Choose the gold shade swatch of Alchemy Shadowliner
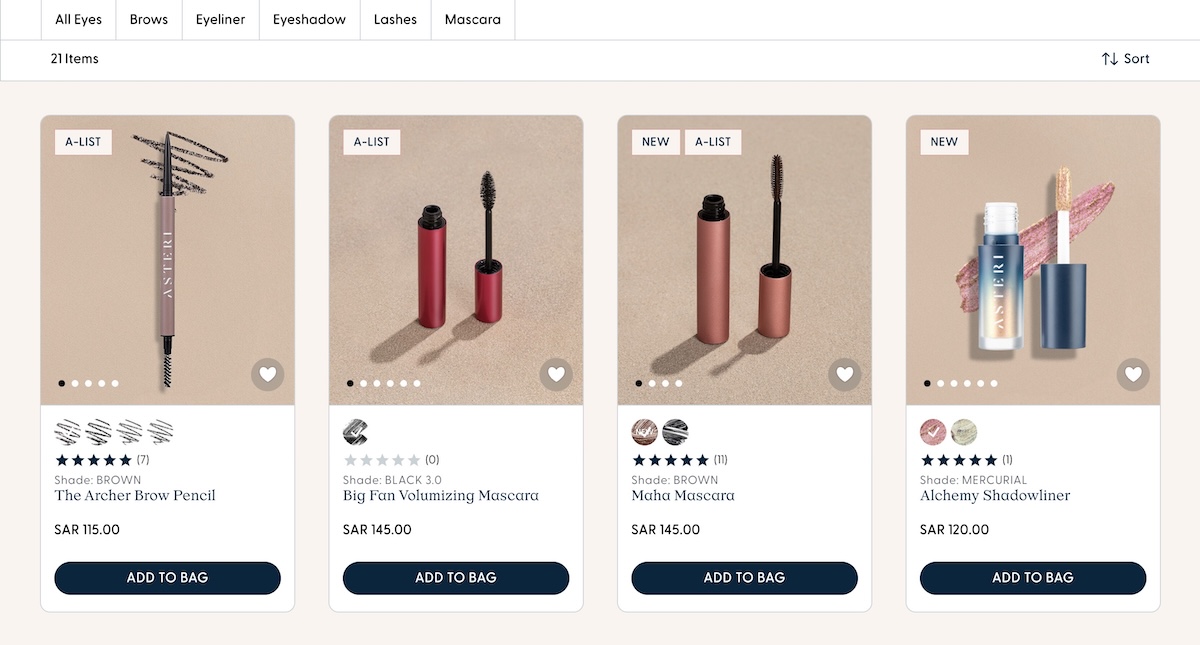 point(964,432)
